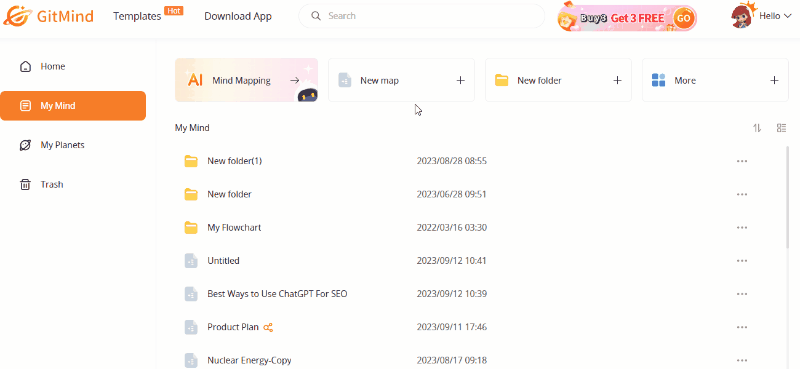Click the Untitled file icon
This screenshot has height=369, width=800.
click(191, 261)
